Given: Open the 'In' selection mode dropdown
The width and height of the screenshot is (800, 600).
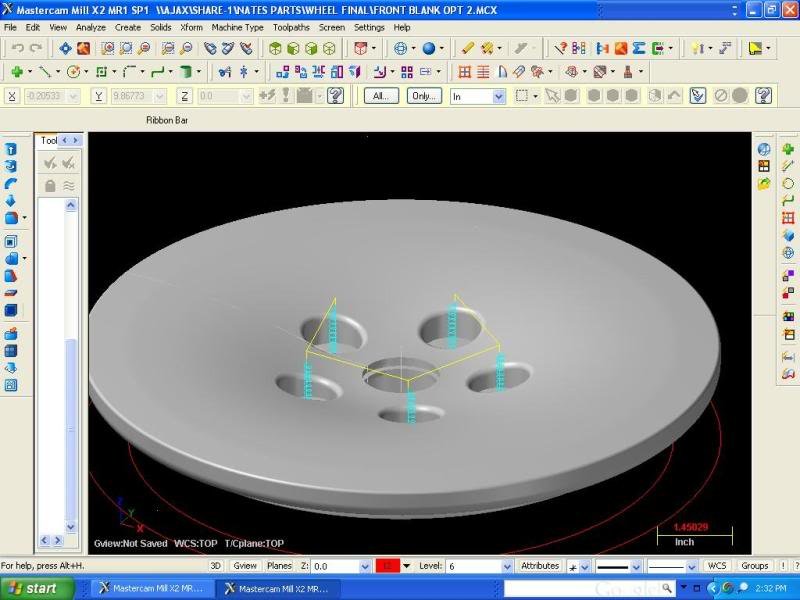Looking at the screenshot, I should [498, 97].
